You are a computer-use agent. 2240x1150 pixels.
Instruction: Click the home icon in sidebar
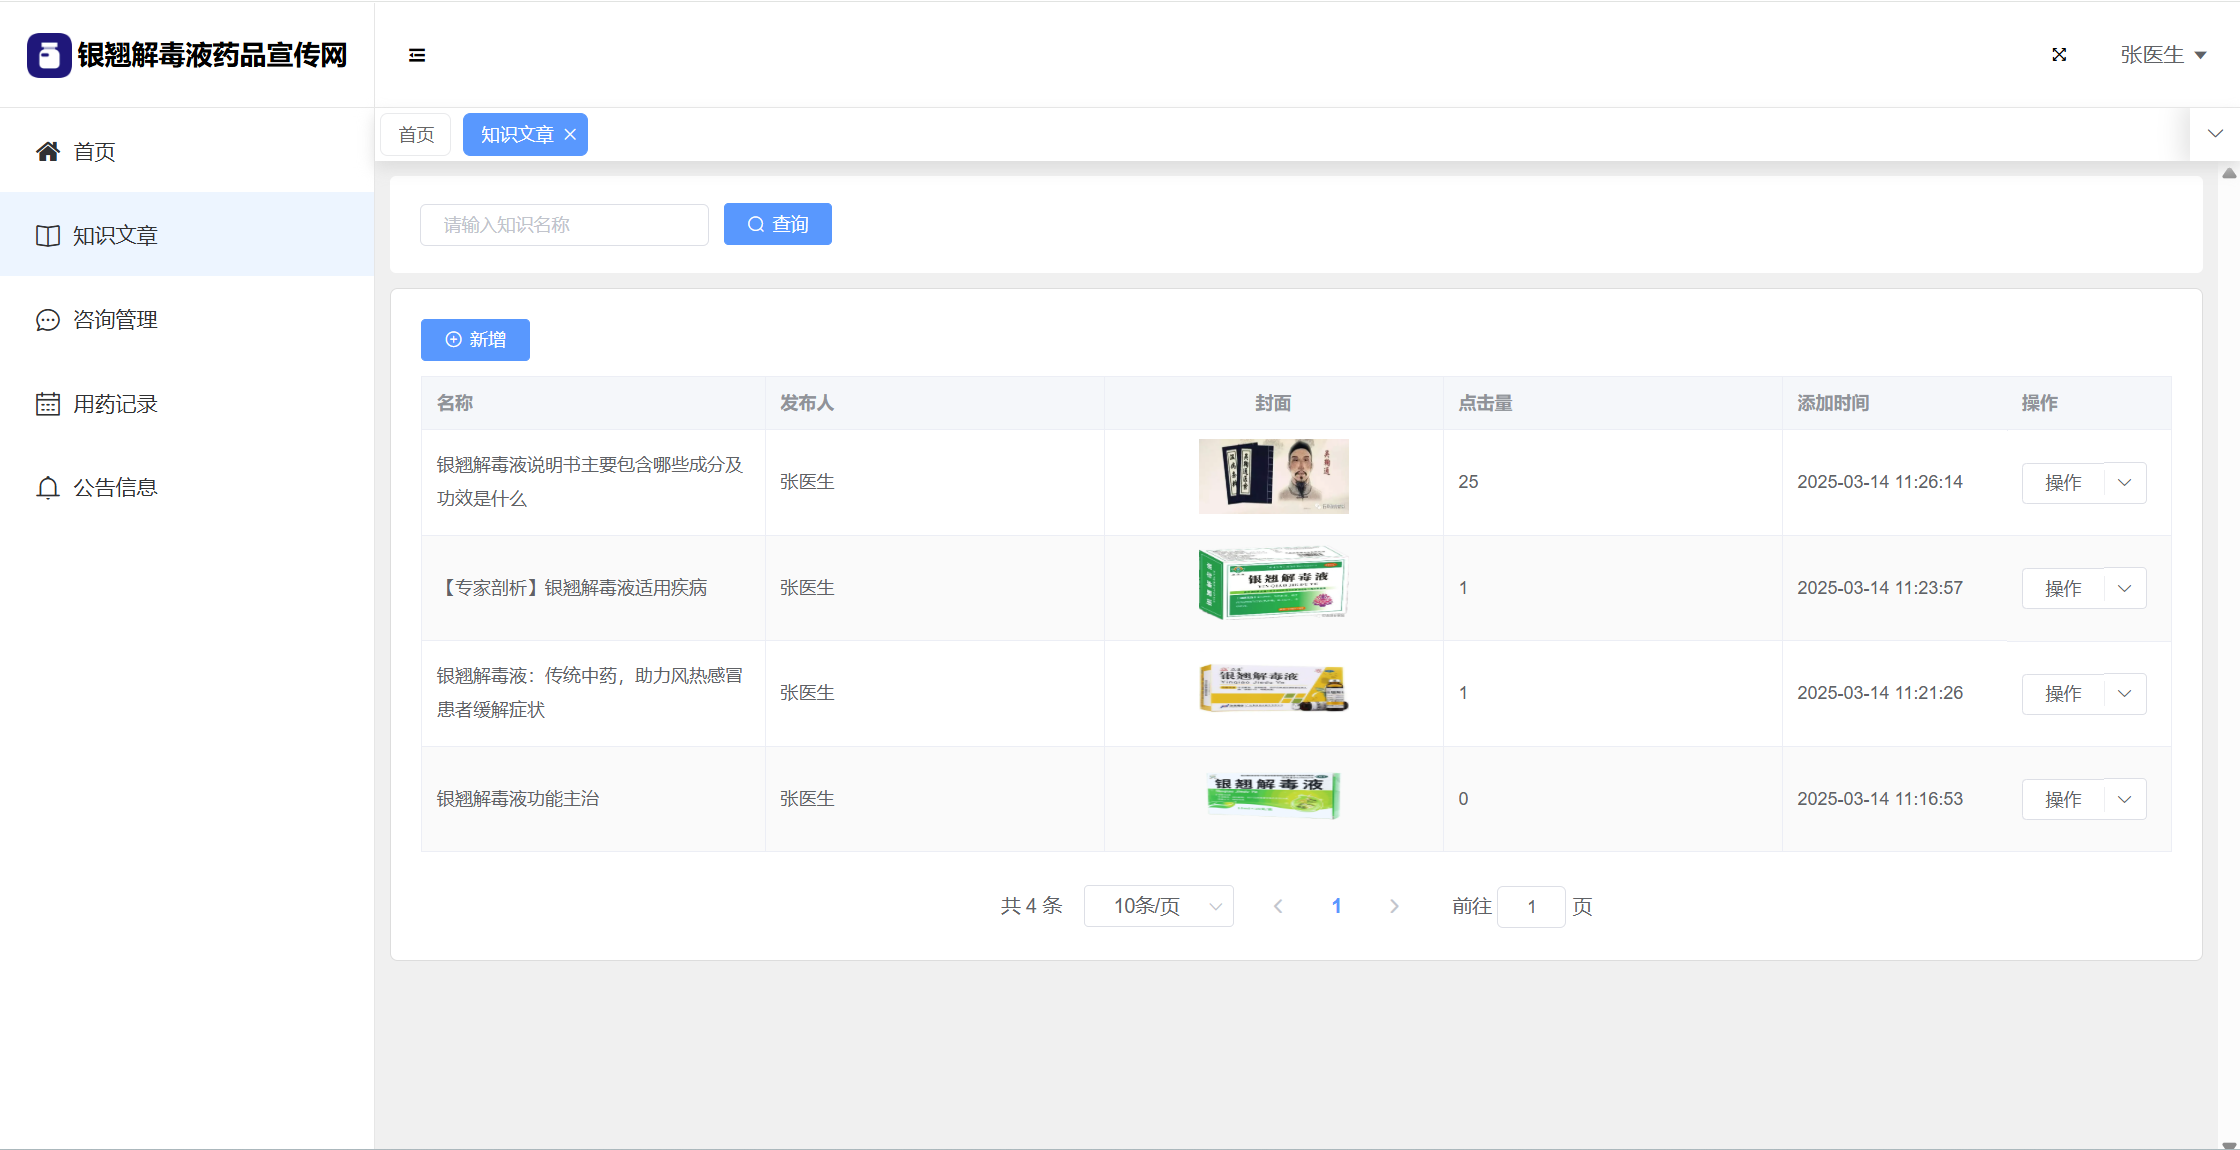click(47, 151)
